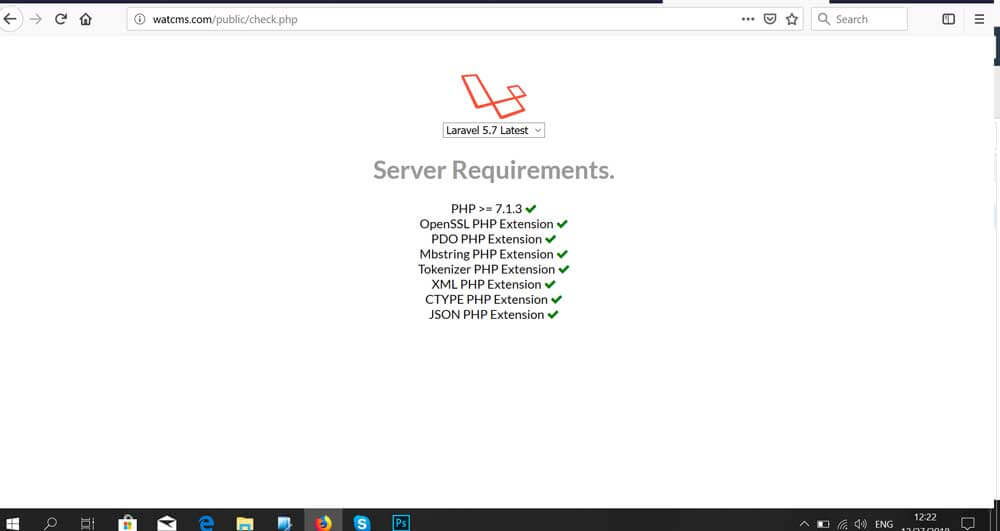Open the Windows Start menu
This screenshot has width=1000, height=531.
11,523
